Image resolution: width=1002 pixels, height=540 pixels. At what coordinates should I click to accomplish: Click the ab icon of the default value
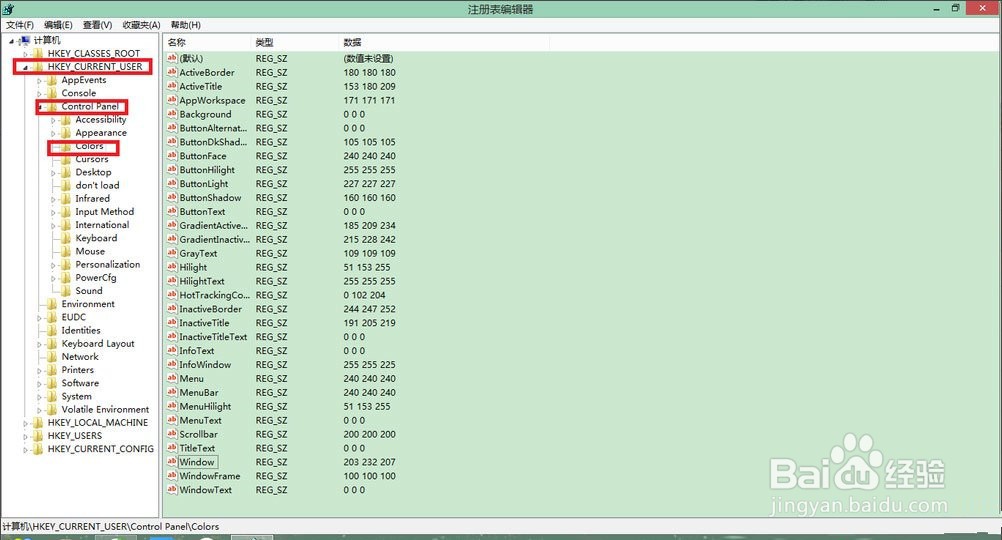(172, 58)
